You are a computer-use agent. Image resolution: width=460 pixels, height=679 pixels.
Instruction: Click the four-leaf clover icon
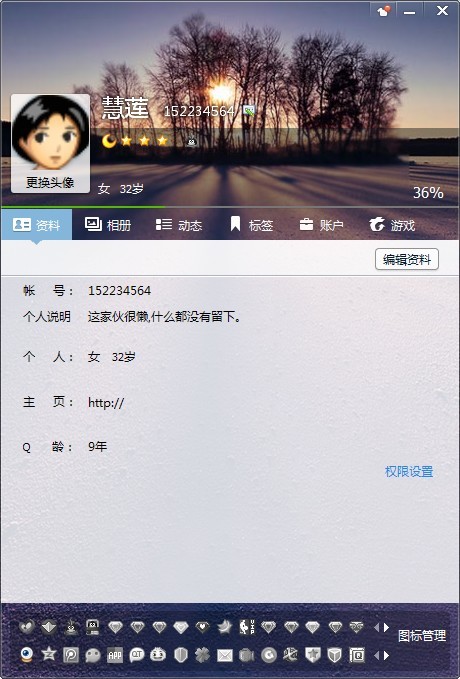pos(202,655)
